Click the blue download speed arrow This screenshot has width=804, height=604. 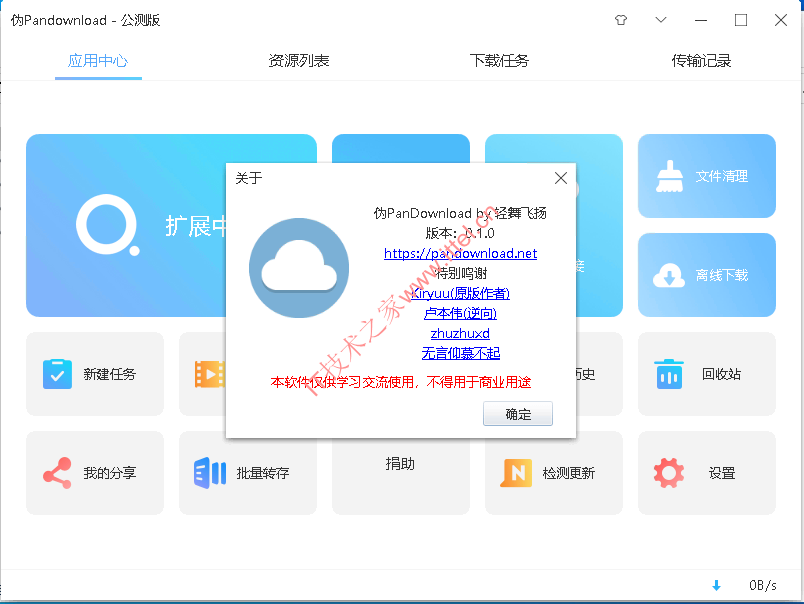pos(717,585)
